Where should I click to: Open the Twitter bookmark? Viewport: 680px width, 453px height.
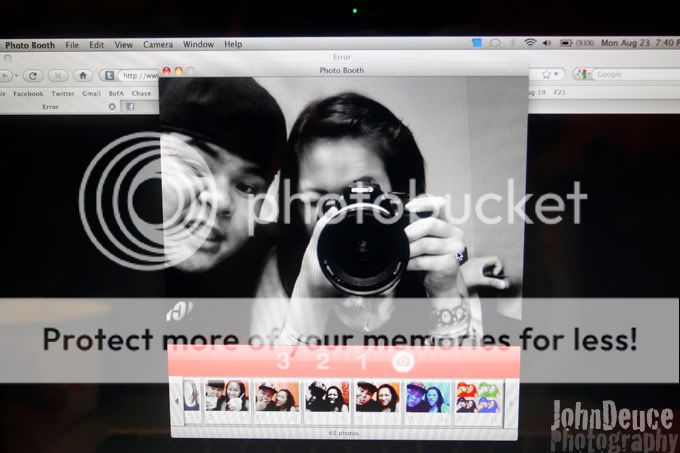coord(63,94)
